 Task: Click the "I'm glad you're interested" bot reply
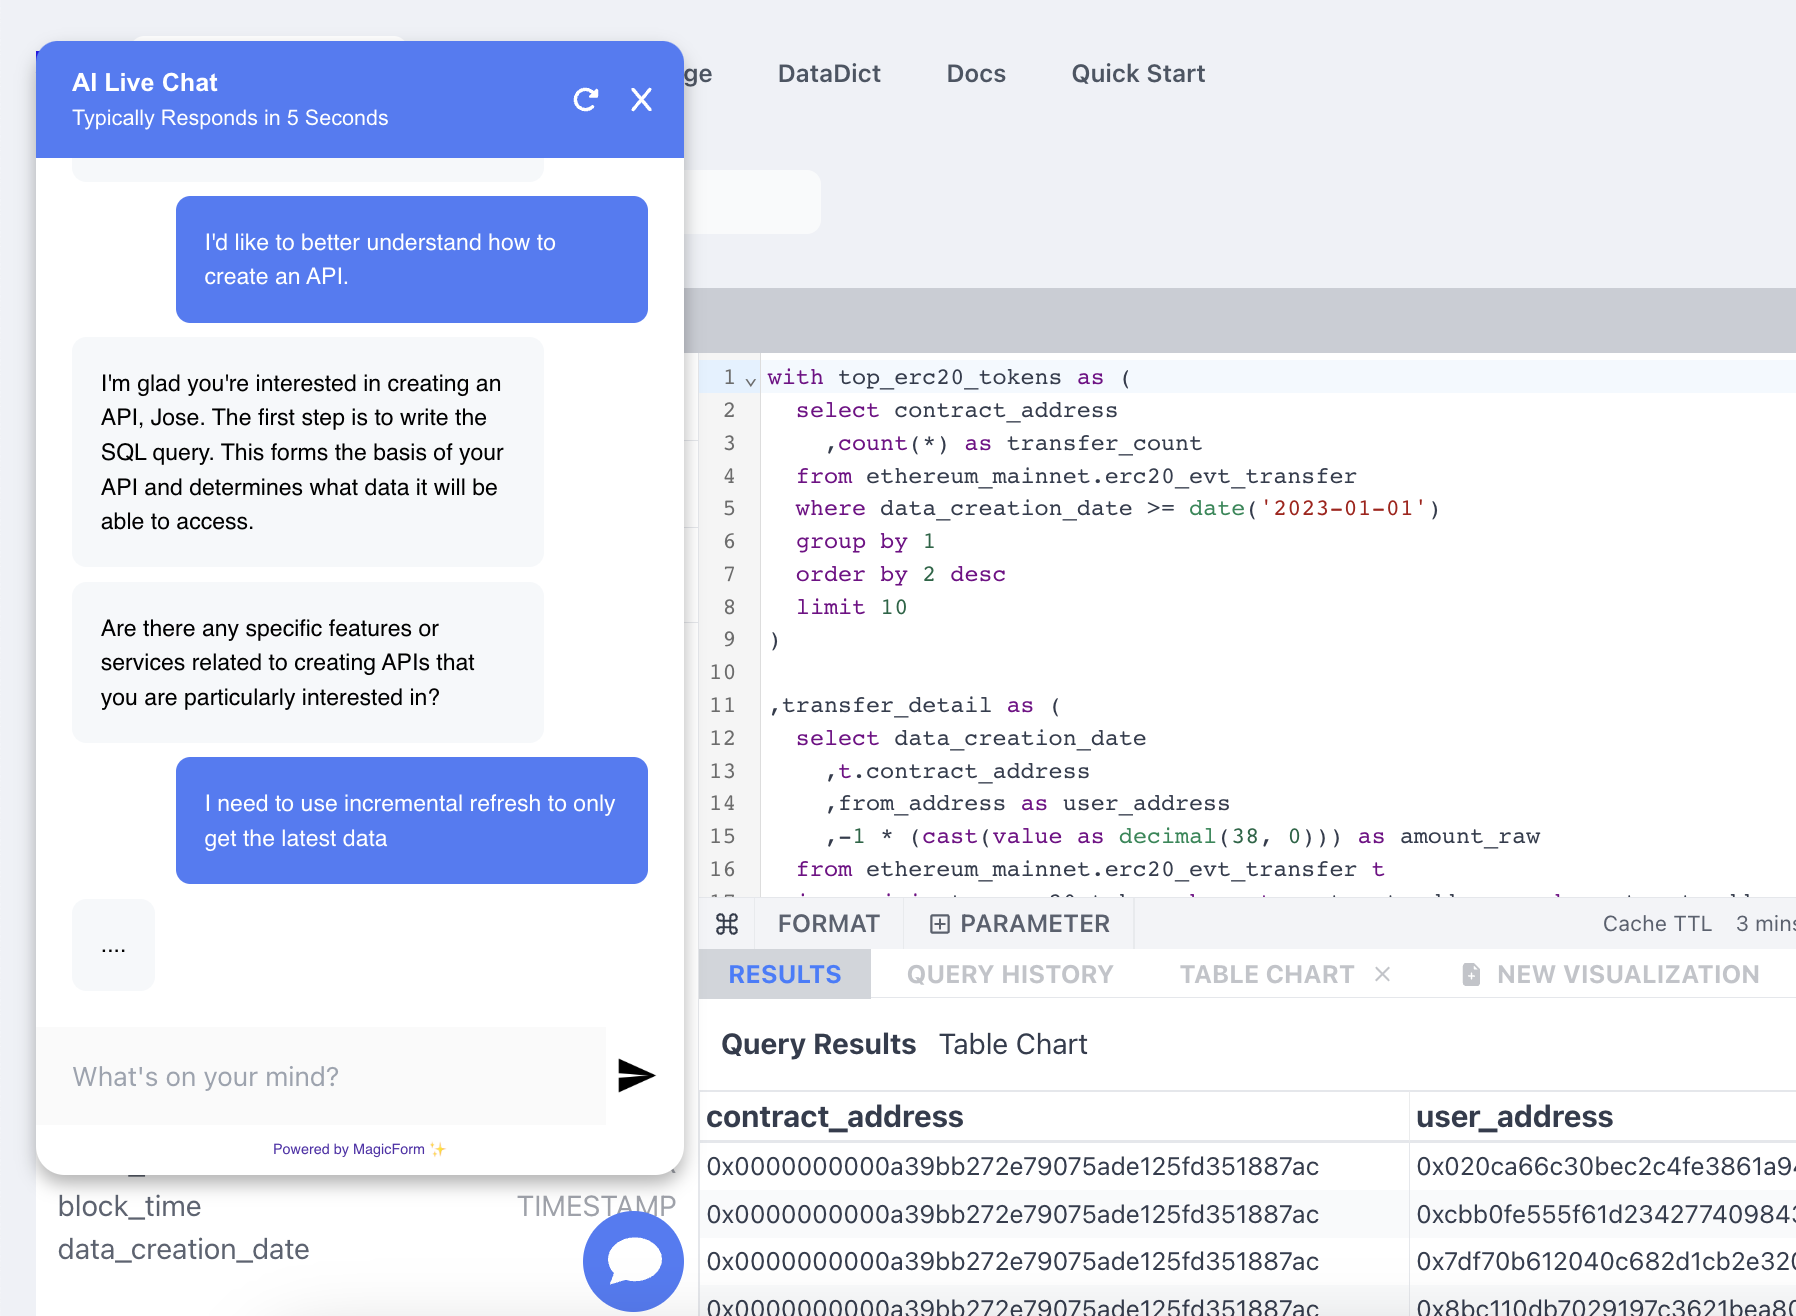[x=308, y=452]
